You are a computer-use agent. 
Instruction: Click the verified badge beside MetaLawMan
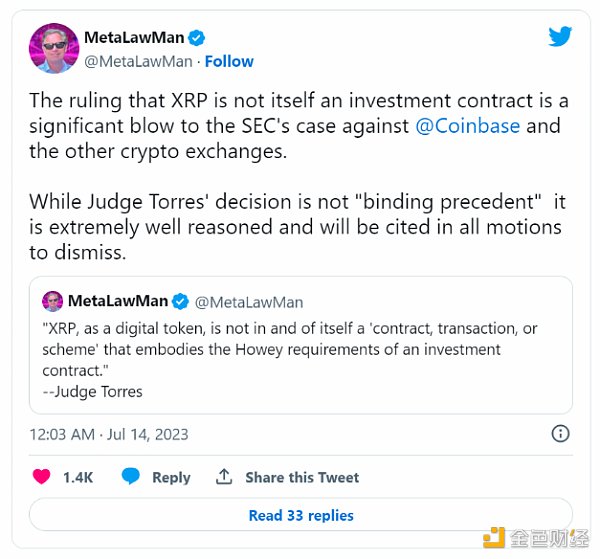pyautogui.click(x=197, y=38)
